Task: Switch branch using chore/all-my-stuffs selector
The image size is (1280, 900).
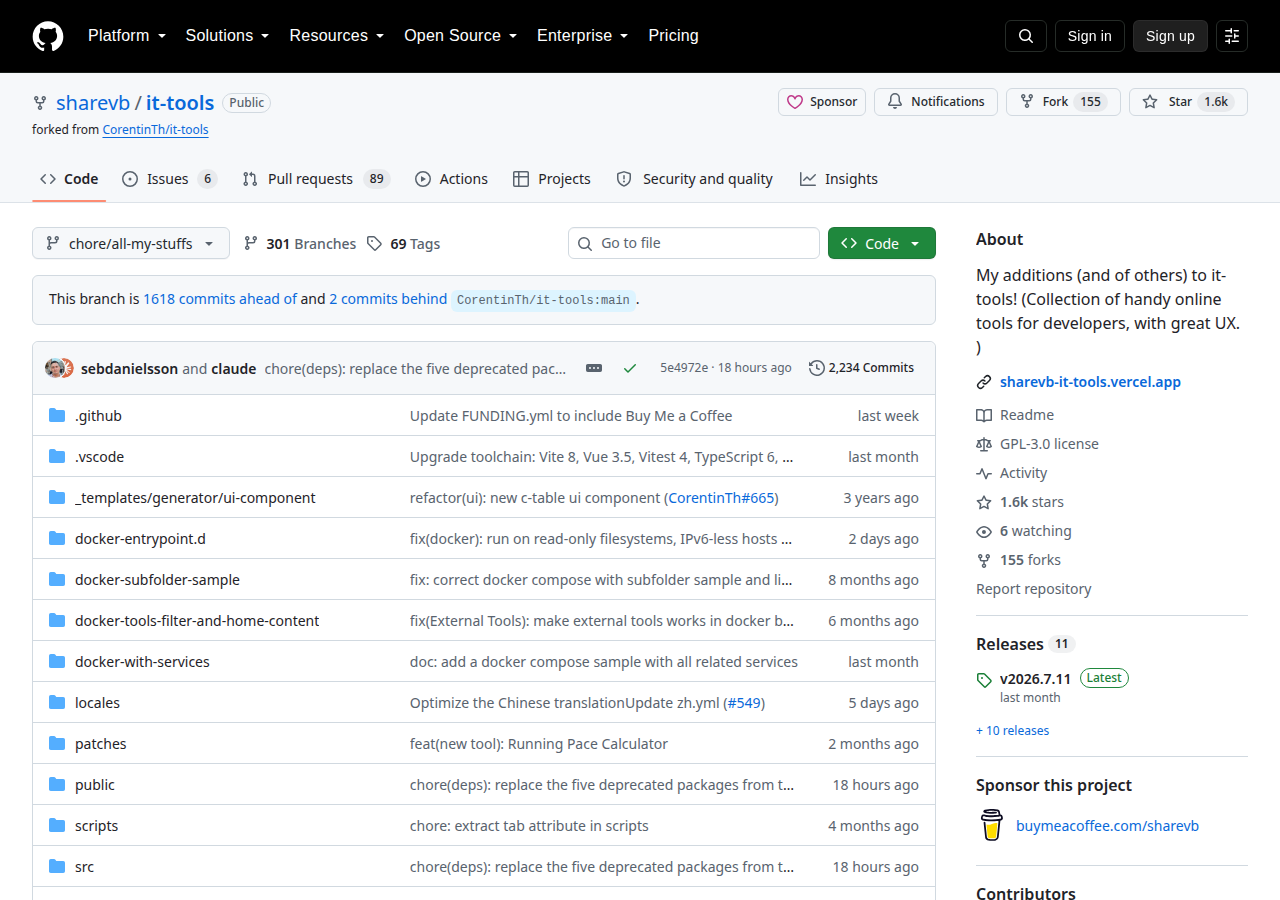Action: [131, 244]
